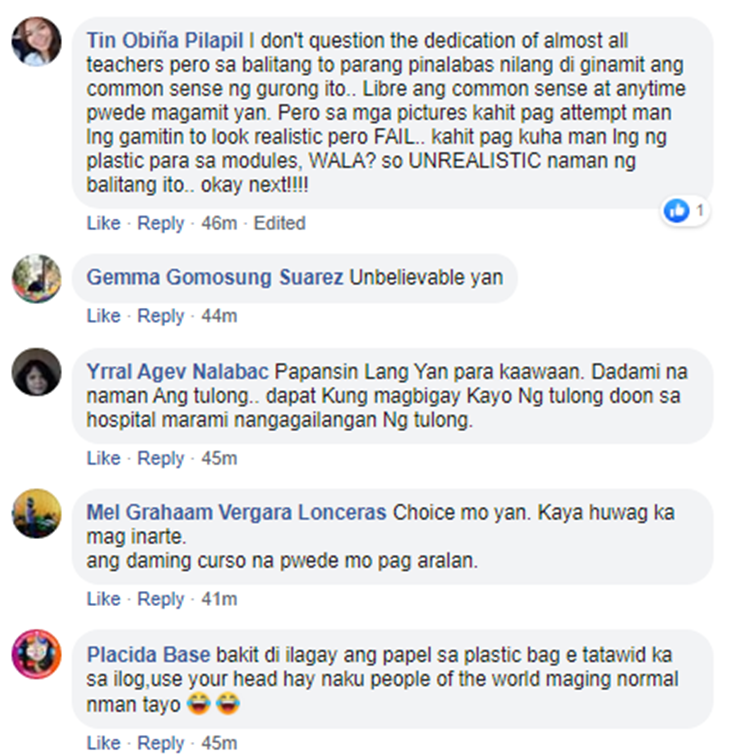Viewport: 750px width, 755px height.
Task: Open the Tin Obiña Pilapil name link
Action: coord(165,40)
